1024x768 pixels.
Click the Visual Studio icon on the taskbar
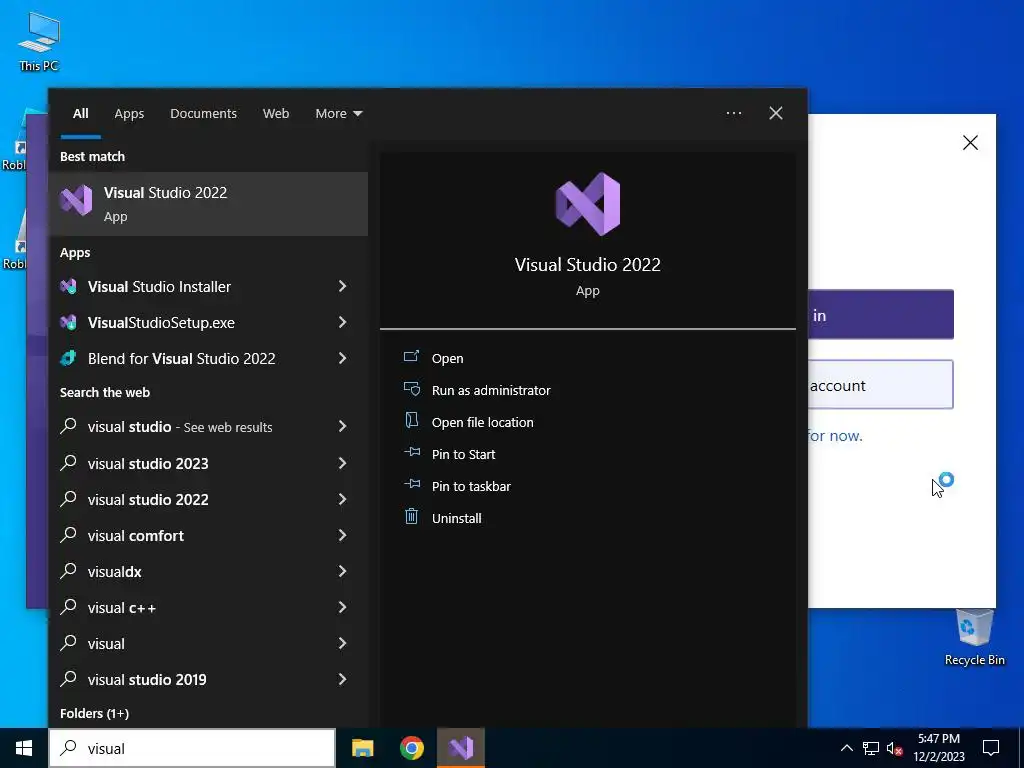pyautogui.click(x=461, y=748)
